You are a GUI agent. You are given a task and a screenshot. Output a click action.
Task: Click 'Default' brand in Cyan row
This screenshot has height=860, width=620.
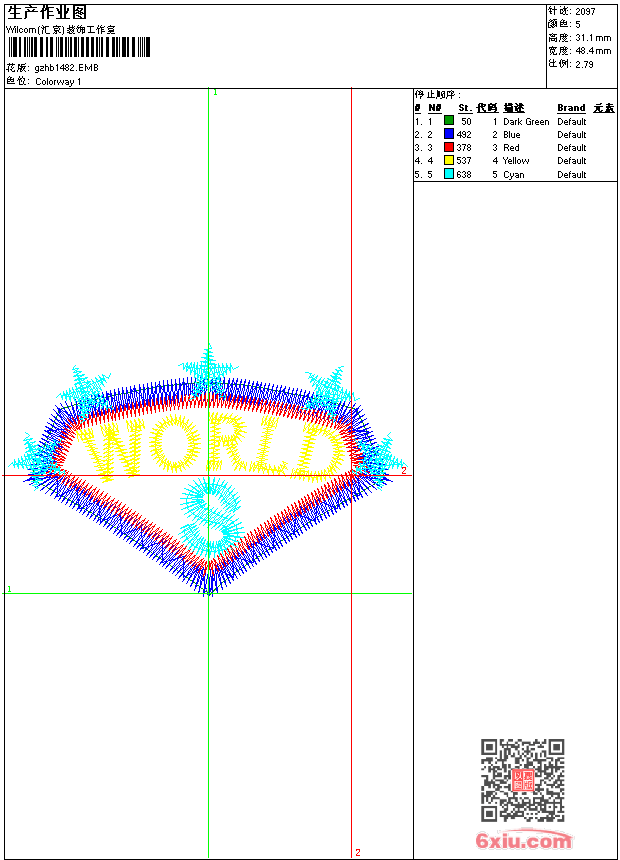coord(572,175)
